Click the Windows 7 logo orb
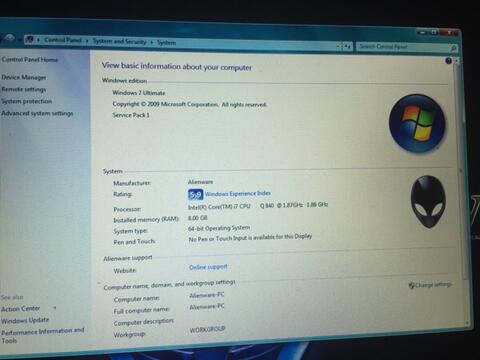 pos(417,123)
